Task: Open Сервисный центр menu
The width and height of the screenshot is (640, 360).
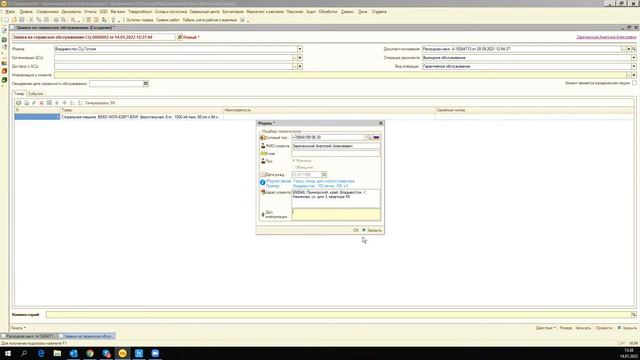Action: coord(204,12)
